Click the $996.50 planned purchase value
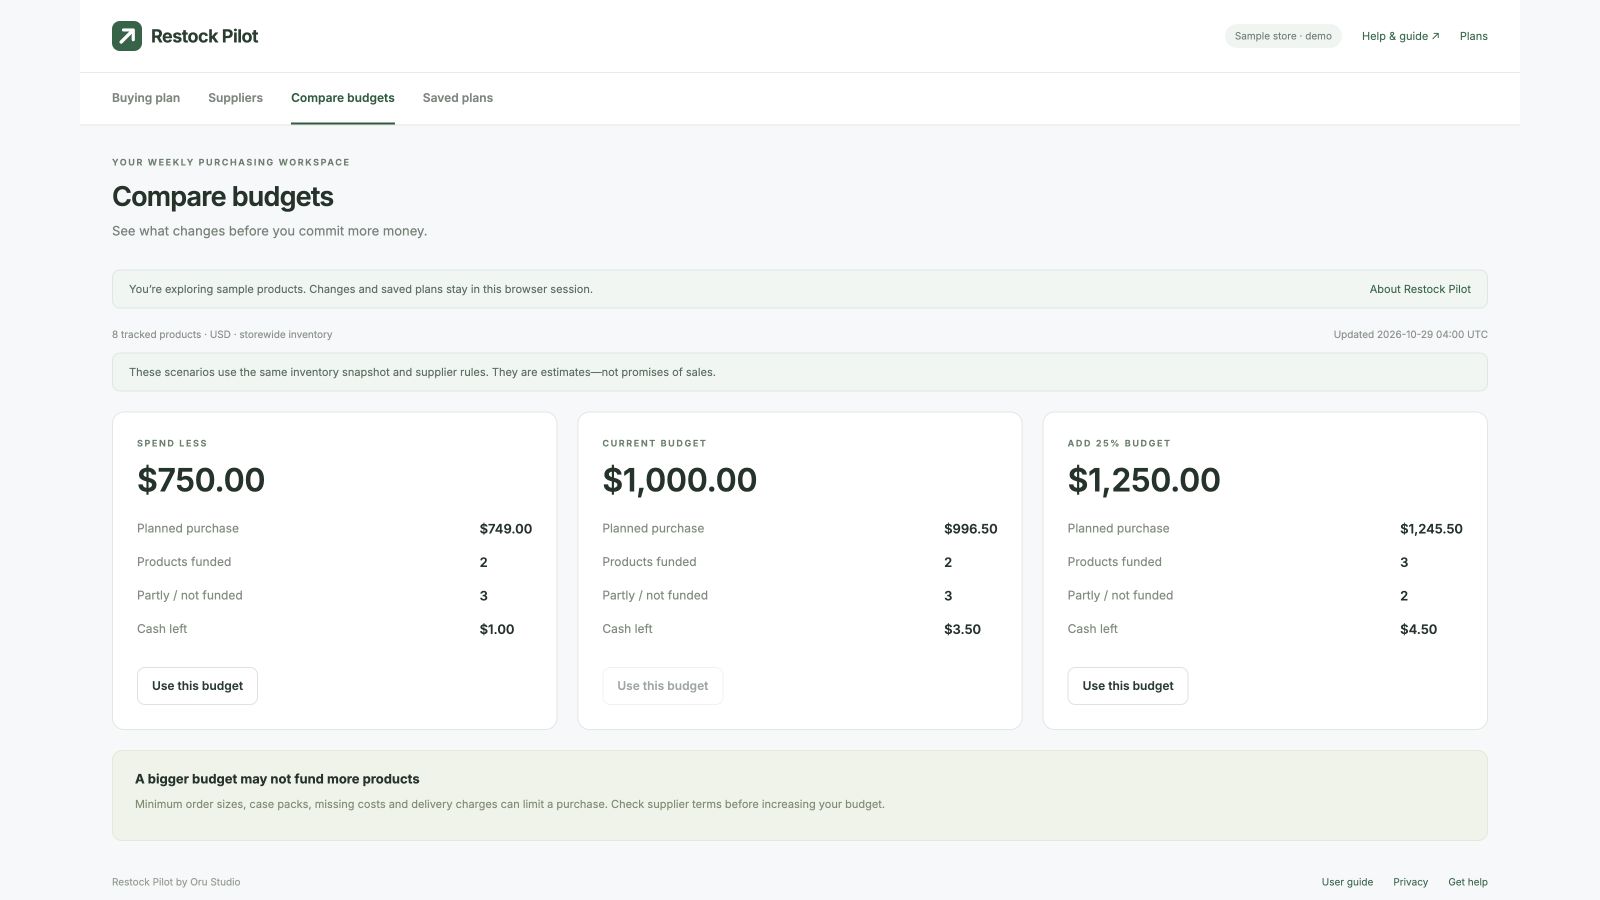 (x=971, y=529)
